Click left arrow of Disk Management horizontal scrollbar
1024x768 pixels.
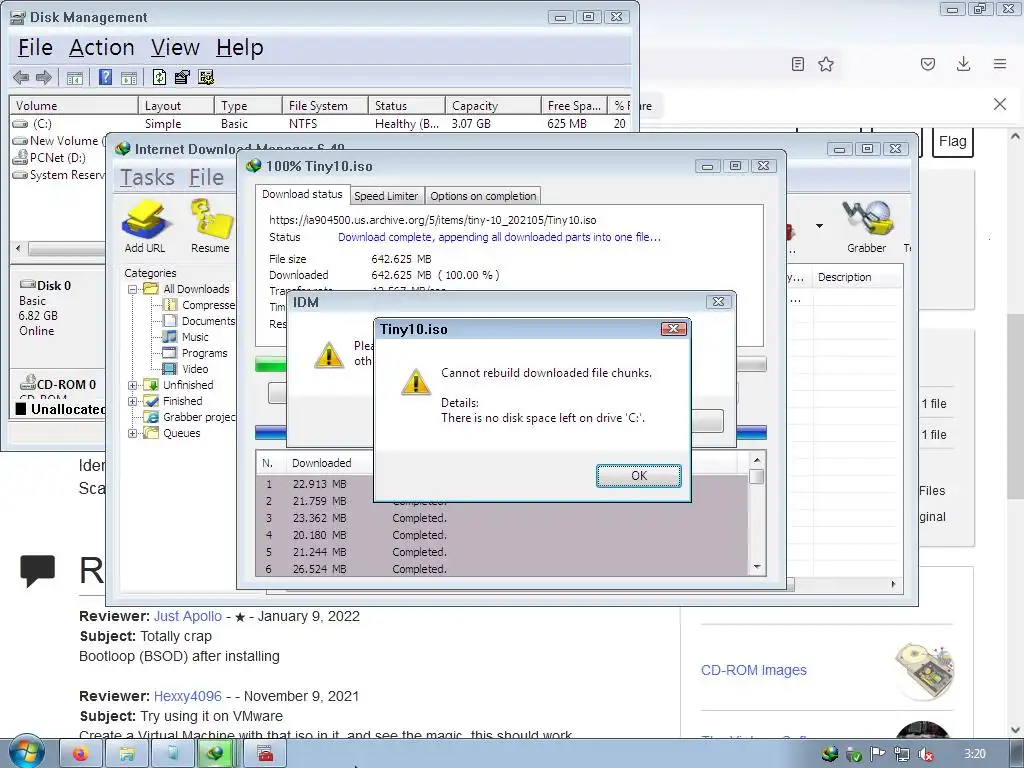(18, 248)
